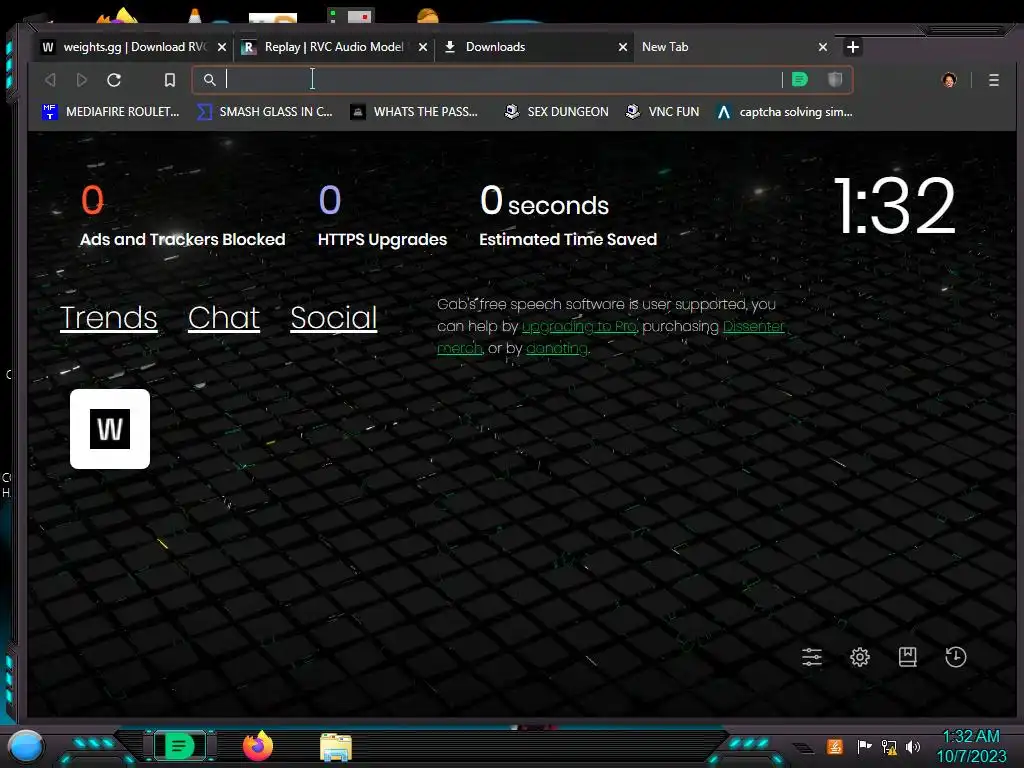This screenshot has width=1024, height=768.
Task: Bookmark this page with the bookmark icon
Action: click(x=170, y=80)
